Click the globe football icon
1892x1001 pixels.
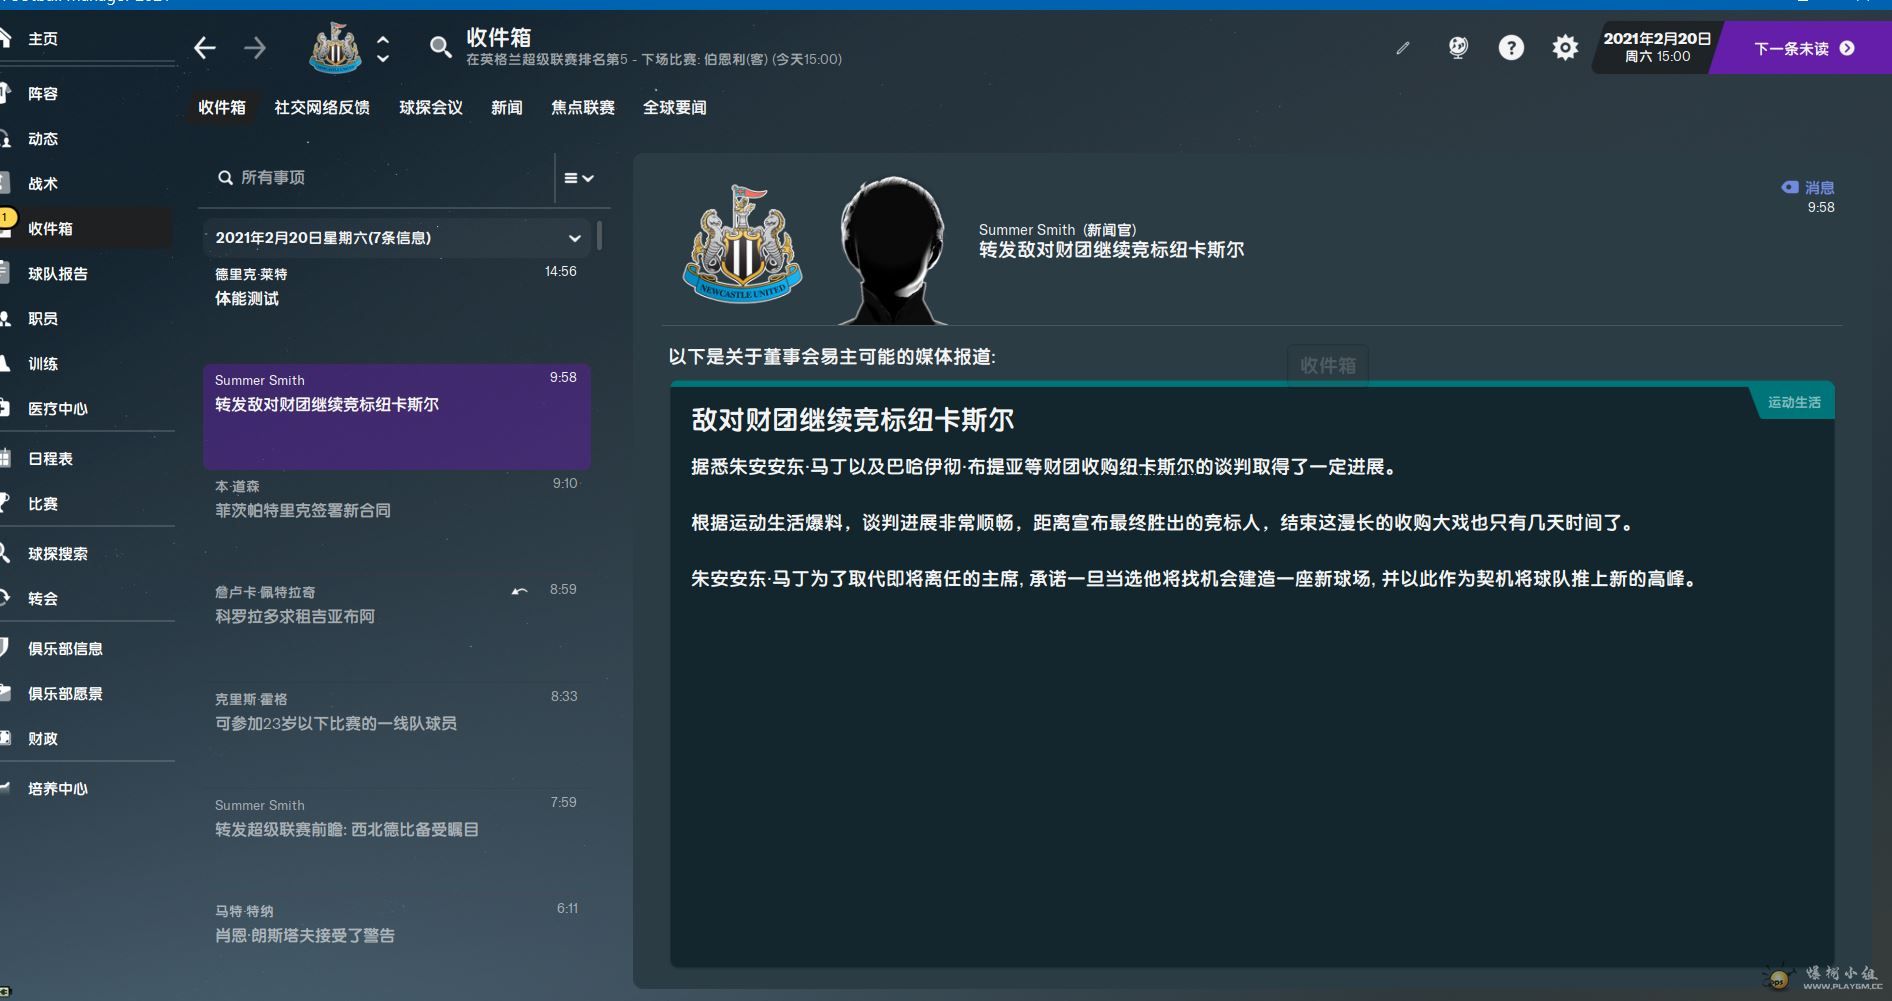pos(1458,48)
